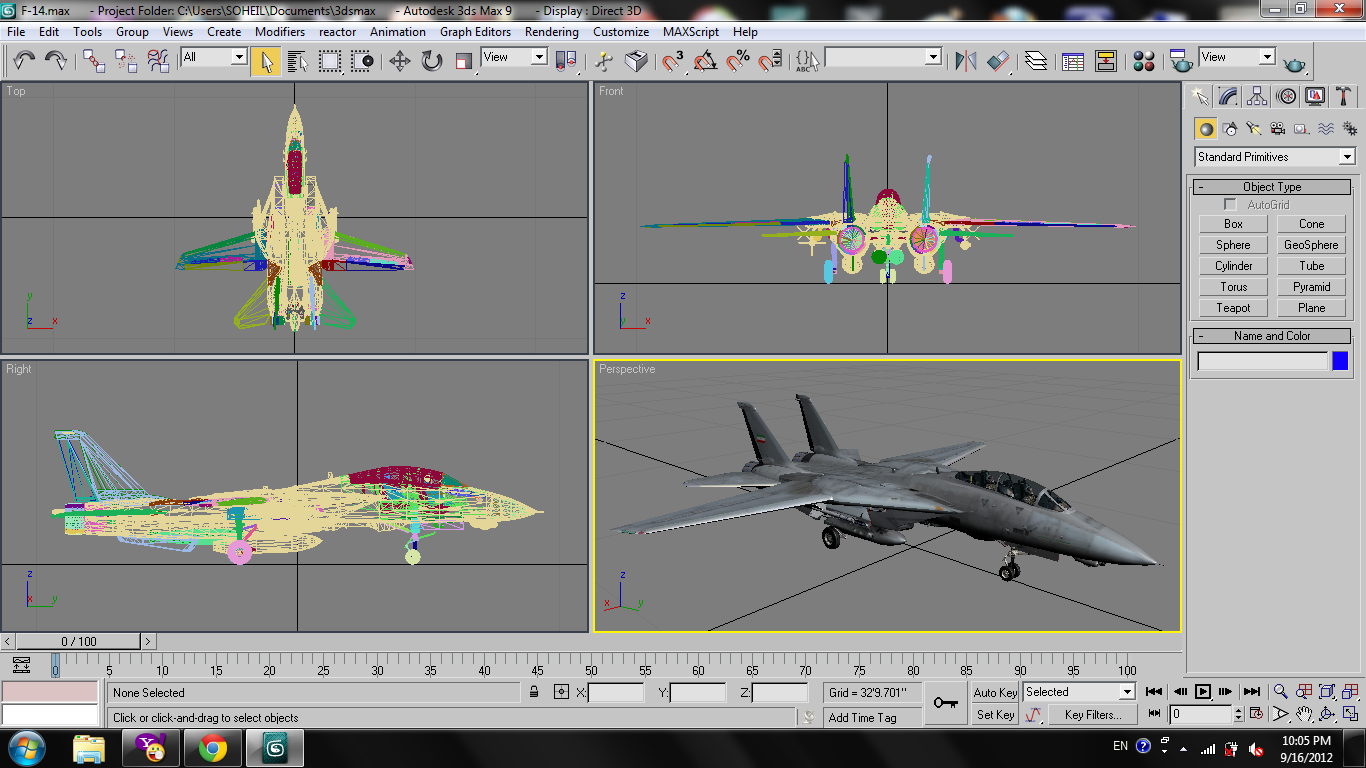Toggle Absolute/Offset transform type-in mode
The height and width of the screenshot is (768, 1366).
[561, 692]
